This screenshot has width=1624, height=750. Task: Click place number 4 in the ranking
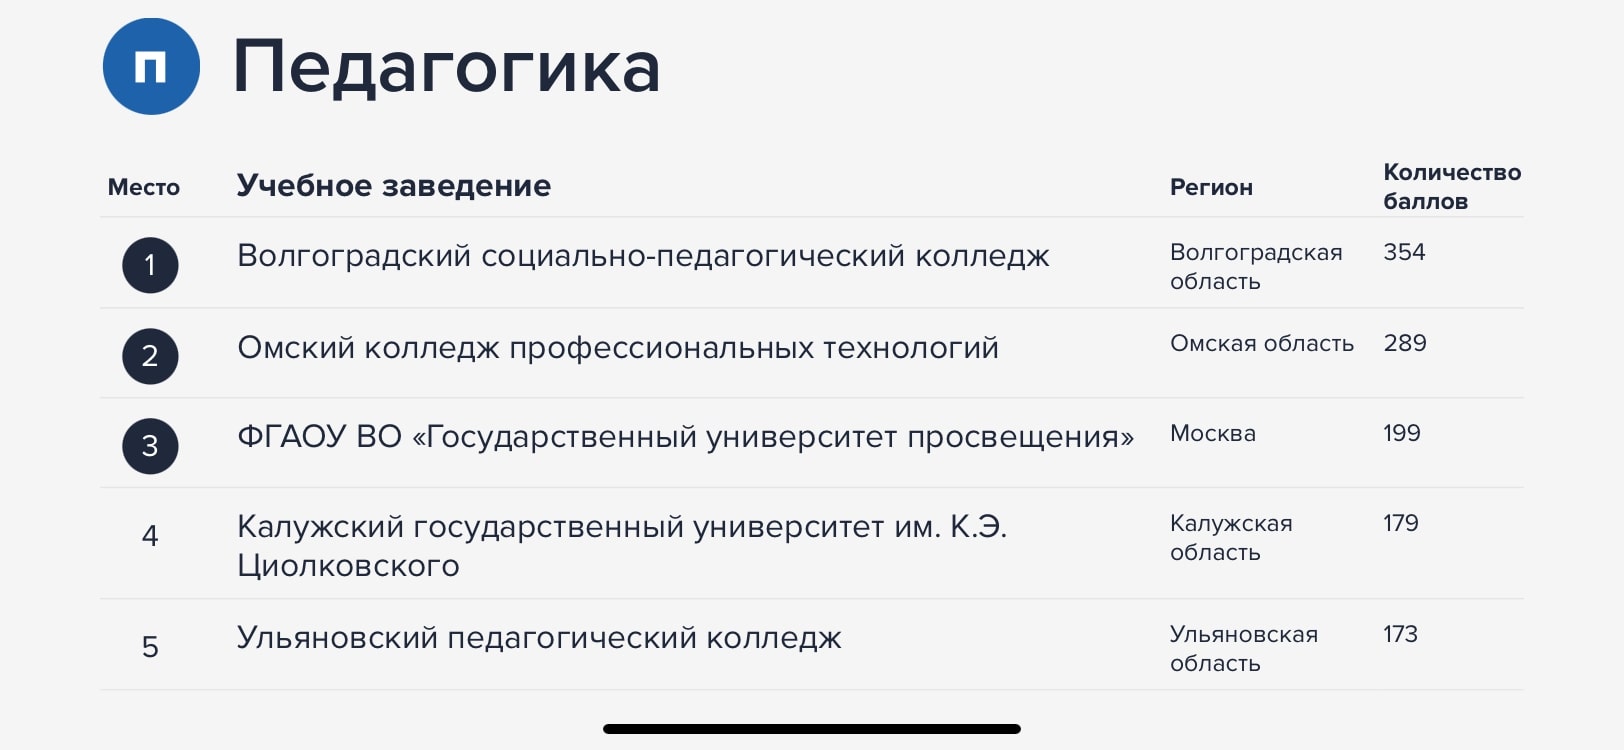[x=150, y=536]
